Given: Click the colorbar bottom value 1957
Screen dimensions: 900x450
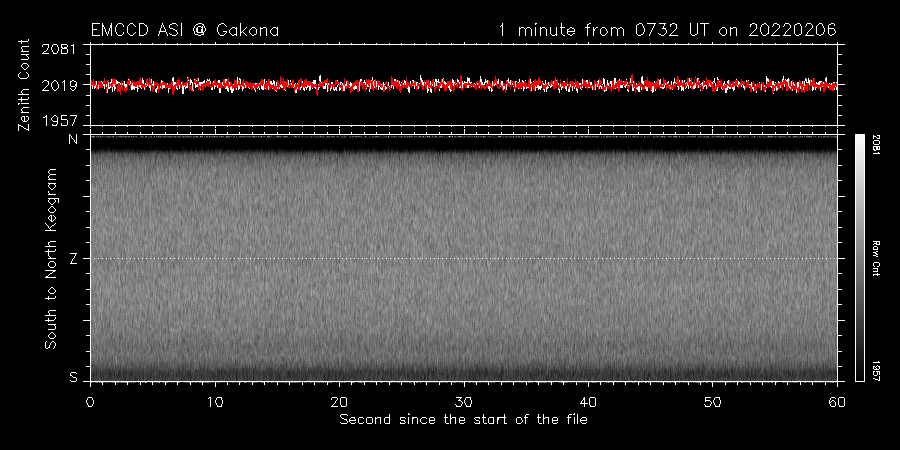Looking at the screenshot, I should pyautogui.click(x=876, y=371).
